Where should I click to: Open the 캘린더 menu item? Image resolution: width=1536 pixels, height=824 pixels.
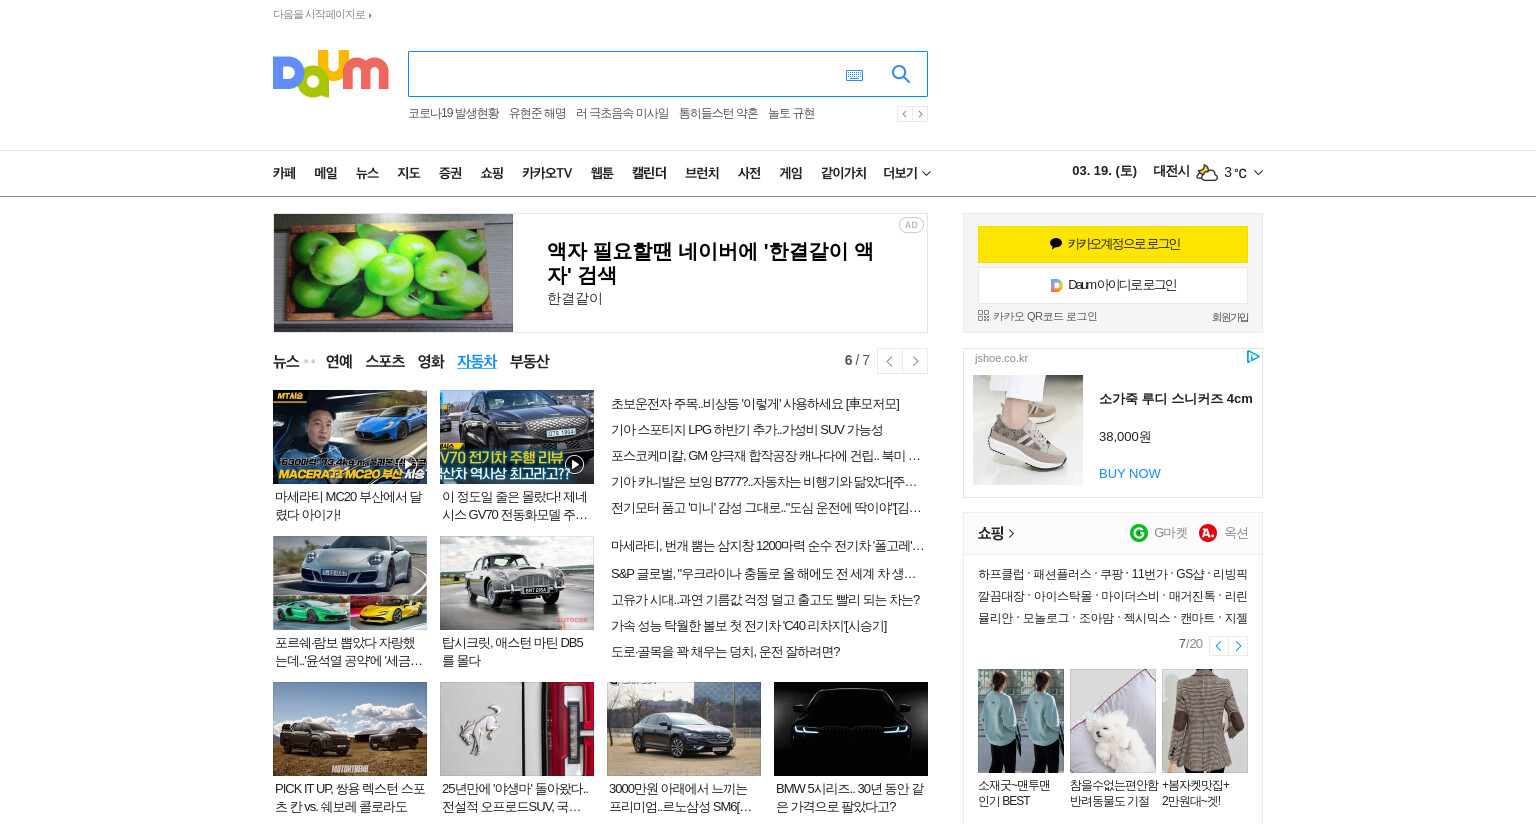pyautogui.click(x=649, y=173)
